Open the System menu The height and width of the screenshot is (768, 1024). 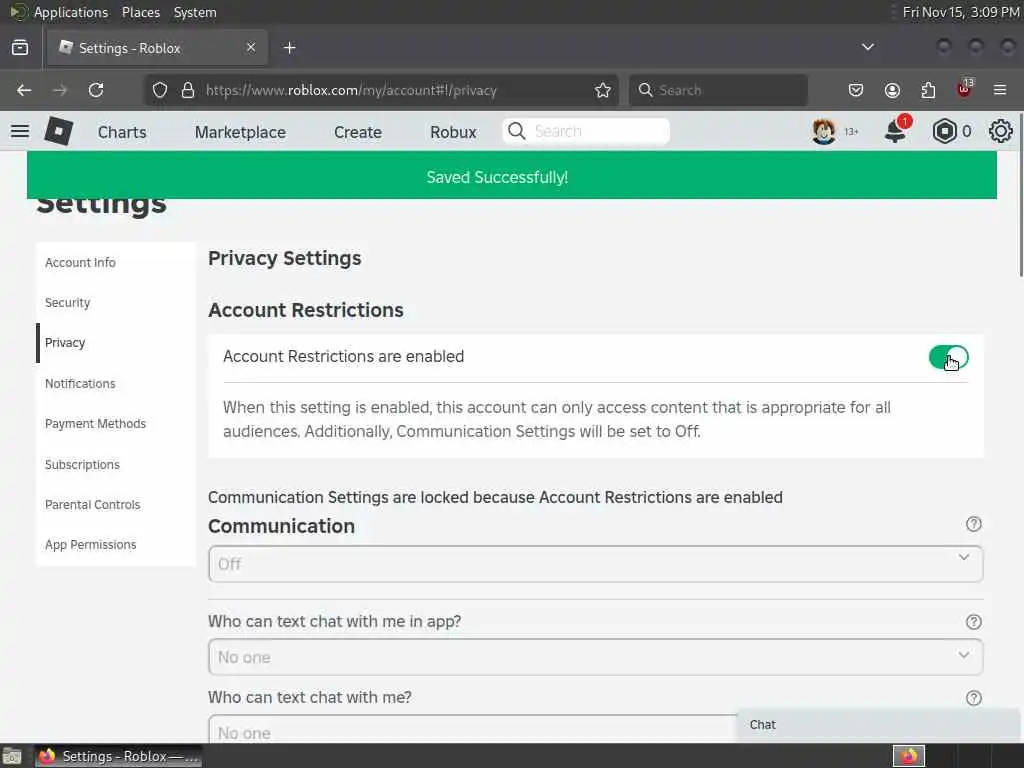195,12
